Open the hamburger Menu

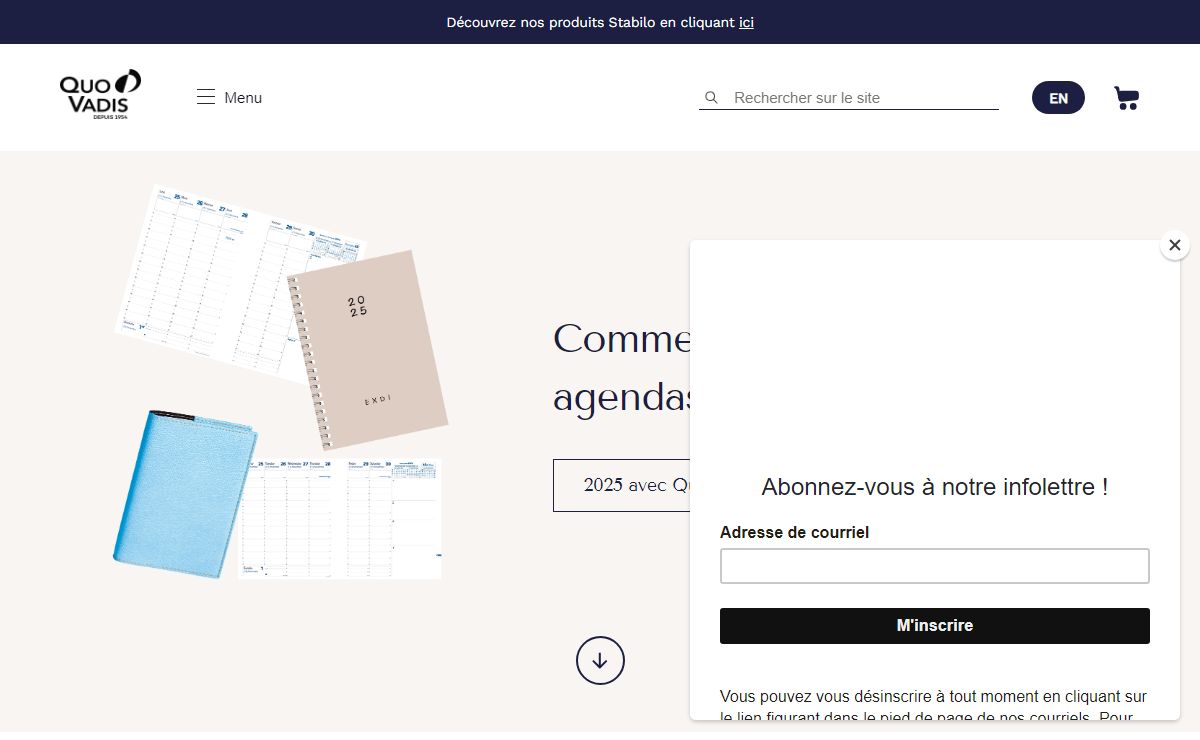[x=229, y=97]
